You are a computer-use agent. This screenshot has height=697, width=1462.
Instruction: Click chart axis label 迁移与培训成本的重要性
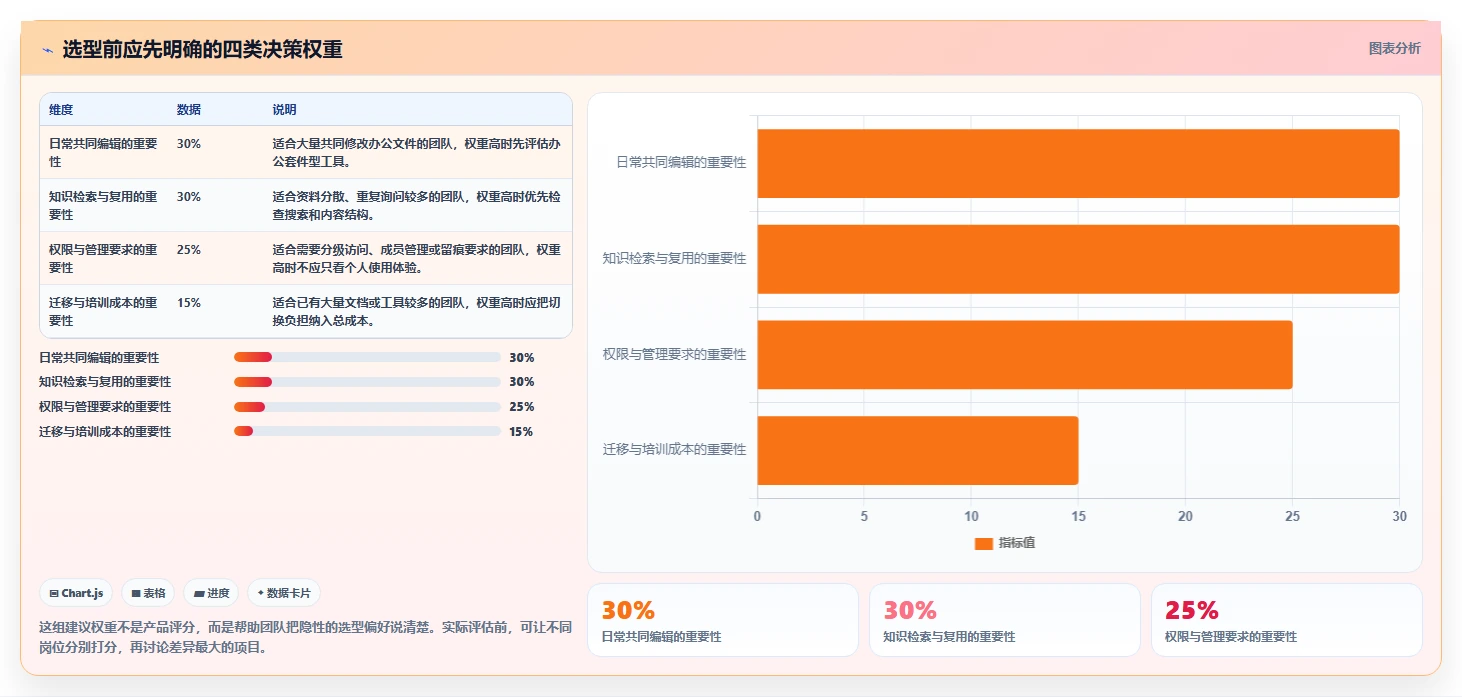[674, 450]
